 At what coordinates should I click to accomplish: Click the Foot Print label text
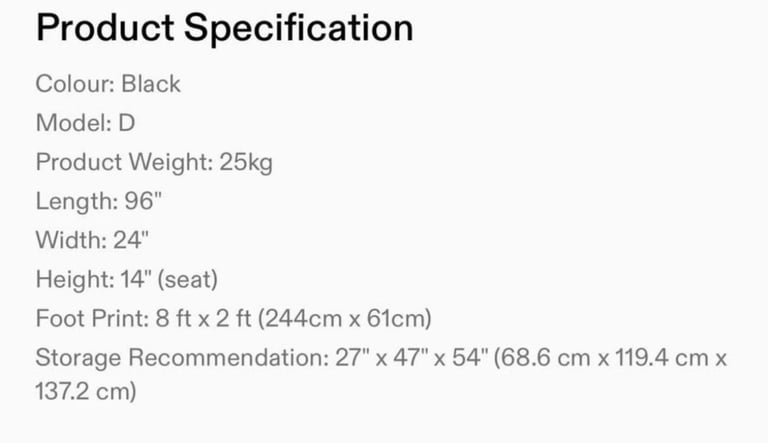point(92,319)
